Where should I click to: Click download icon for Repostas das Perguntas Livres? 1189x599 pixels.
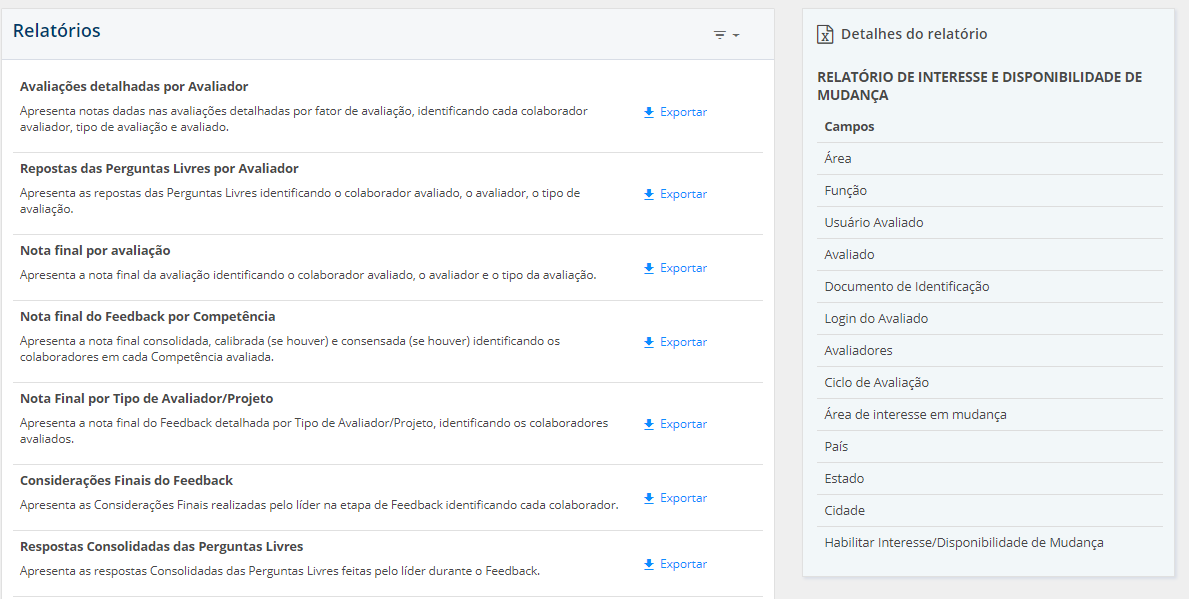[x=649, y=194]
